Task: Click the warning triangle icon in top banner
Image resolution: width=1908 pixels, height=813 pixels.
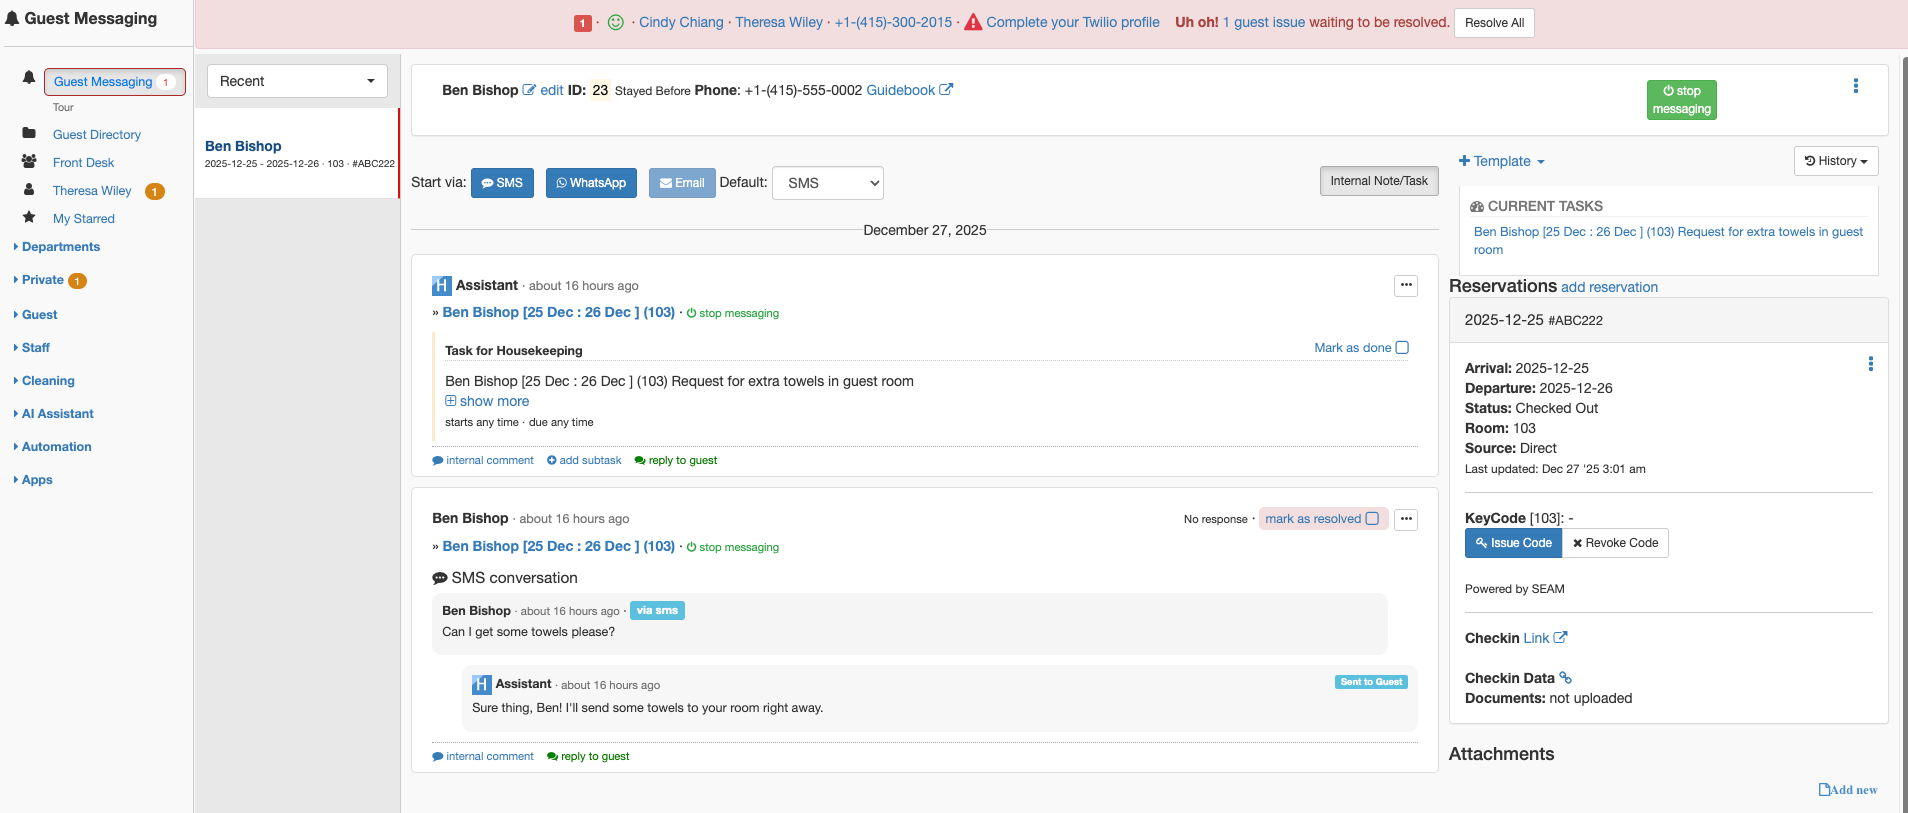Action: tap(973, 22)
